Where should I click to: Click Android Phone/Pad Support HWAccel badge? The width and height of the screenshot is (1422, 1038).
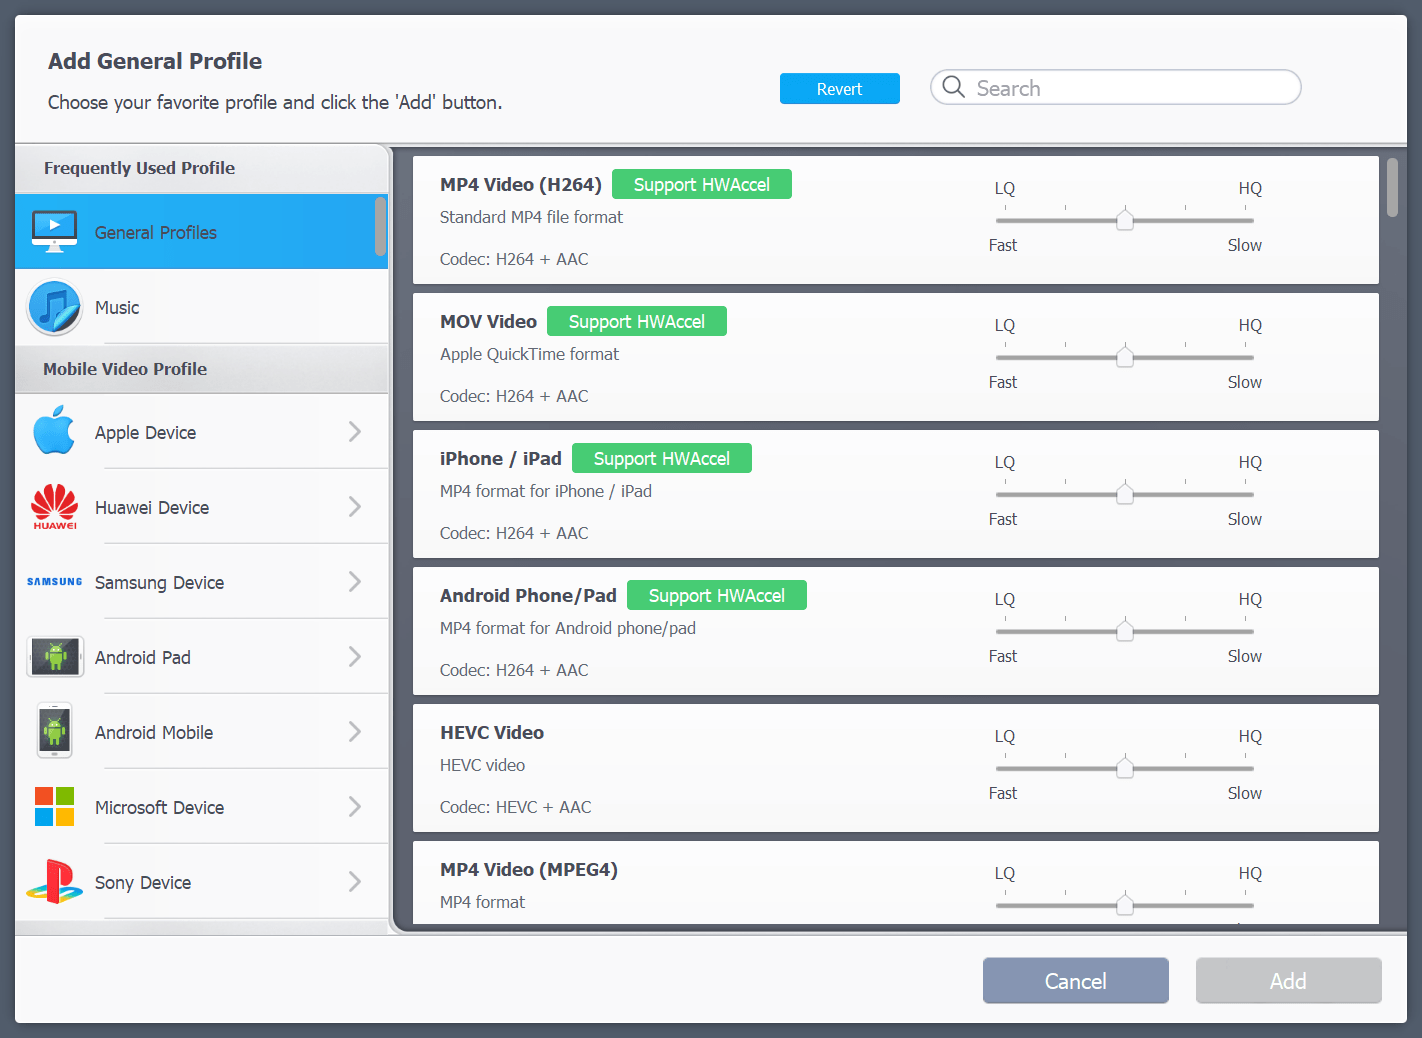click(717, 595)
